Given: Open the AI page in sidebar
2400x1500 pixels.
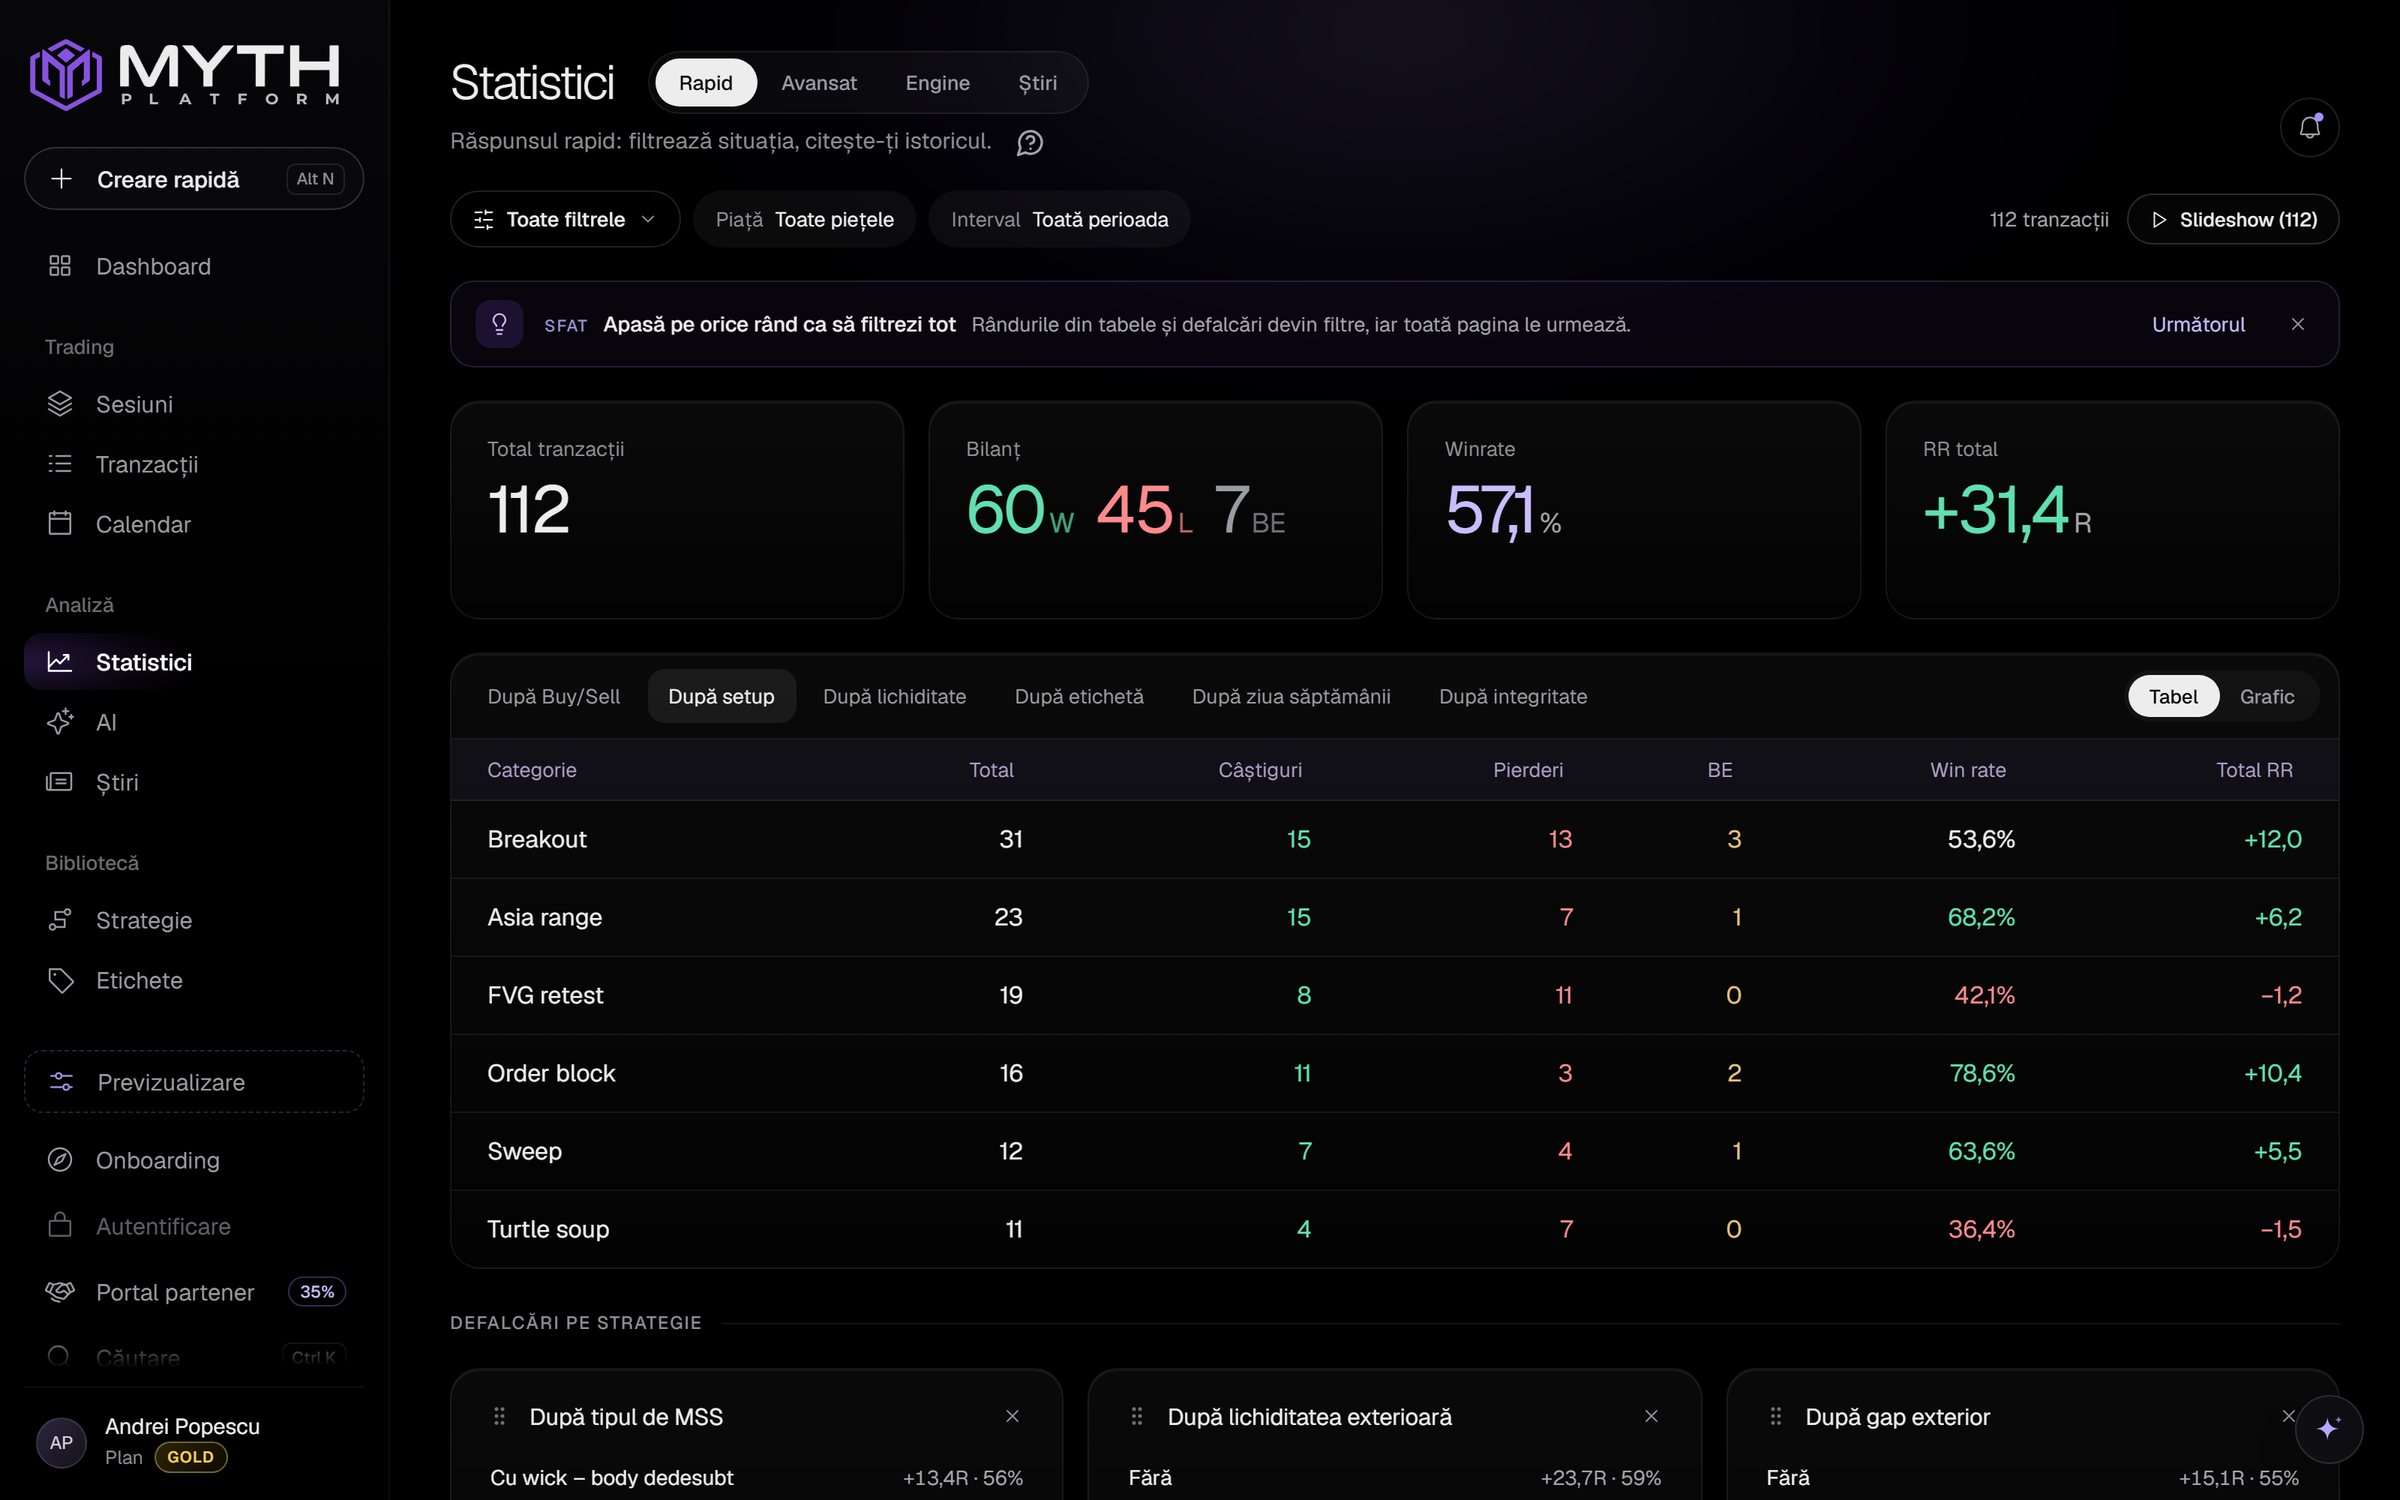Looking at the screenshot, I should click(194, 722).
